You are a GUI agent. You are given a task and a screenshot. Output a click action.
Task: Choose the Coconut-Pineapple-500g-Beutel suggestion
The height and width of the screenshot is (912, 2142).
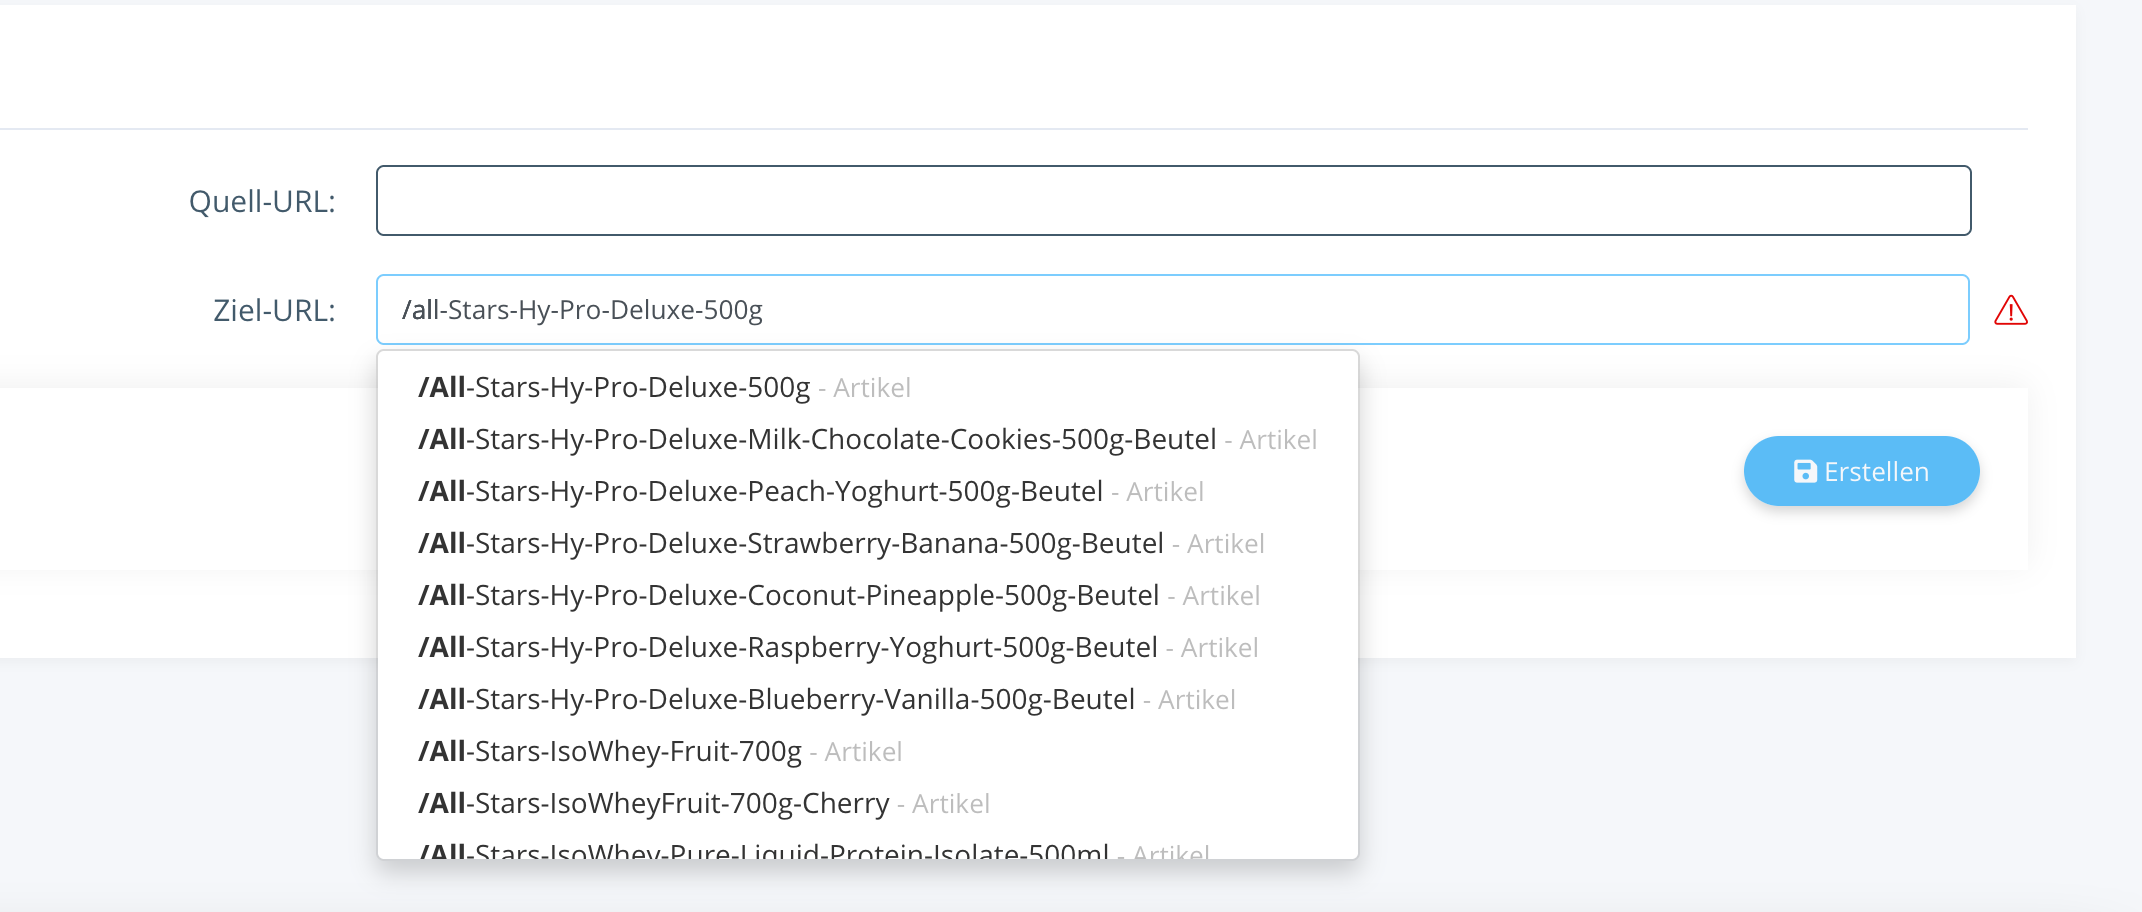coord(867,596)
